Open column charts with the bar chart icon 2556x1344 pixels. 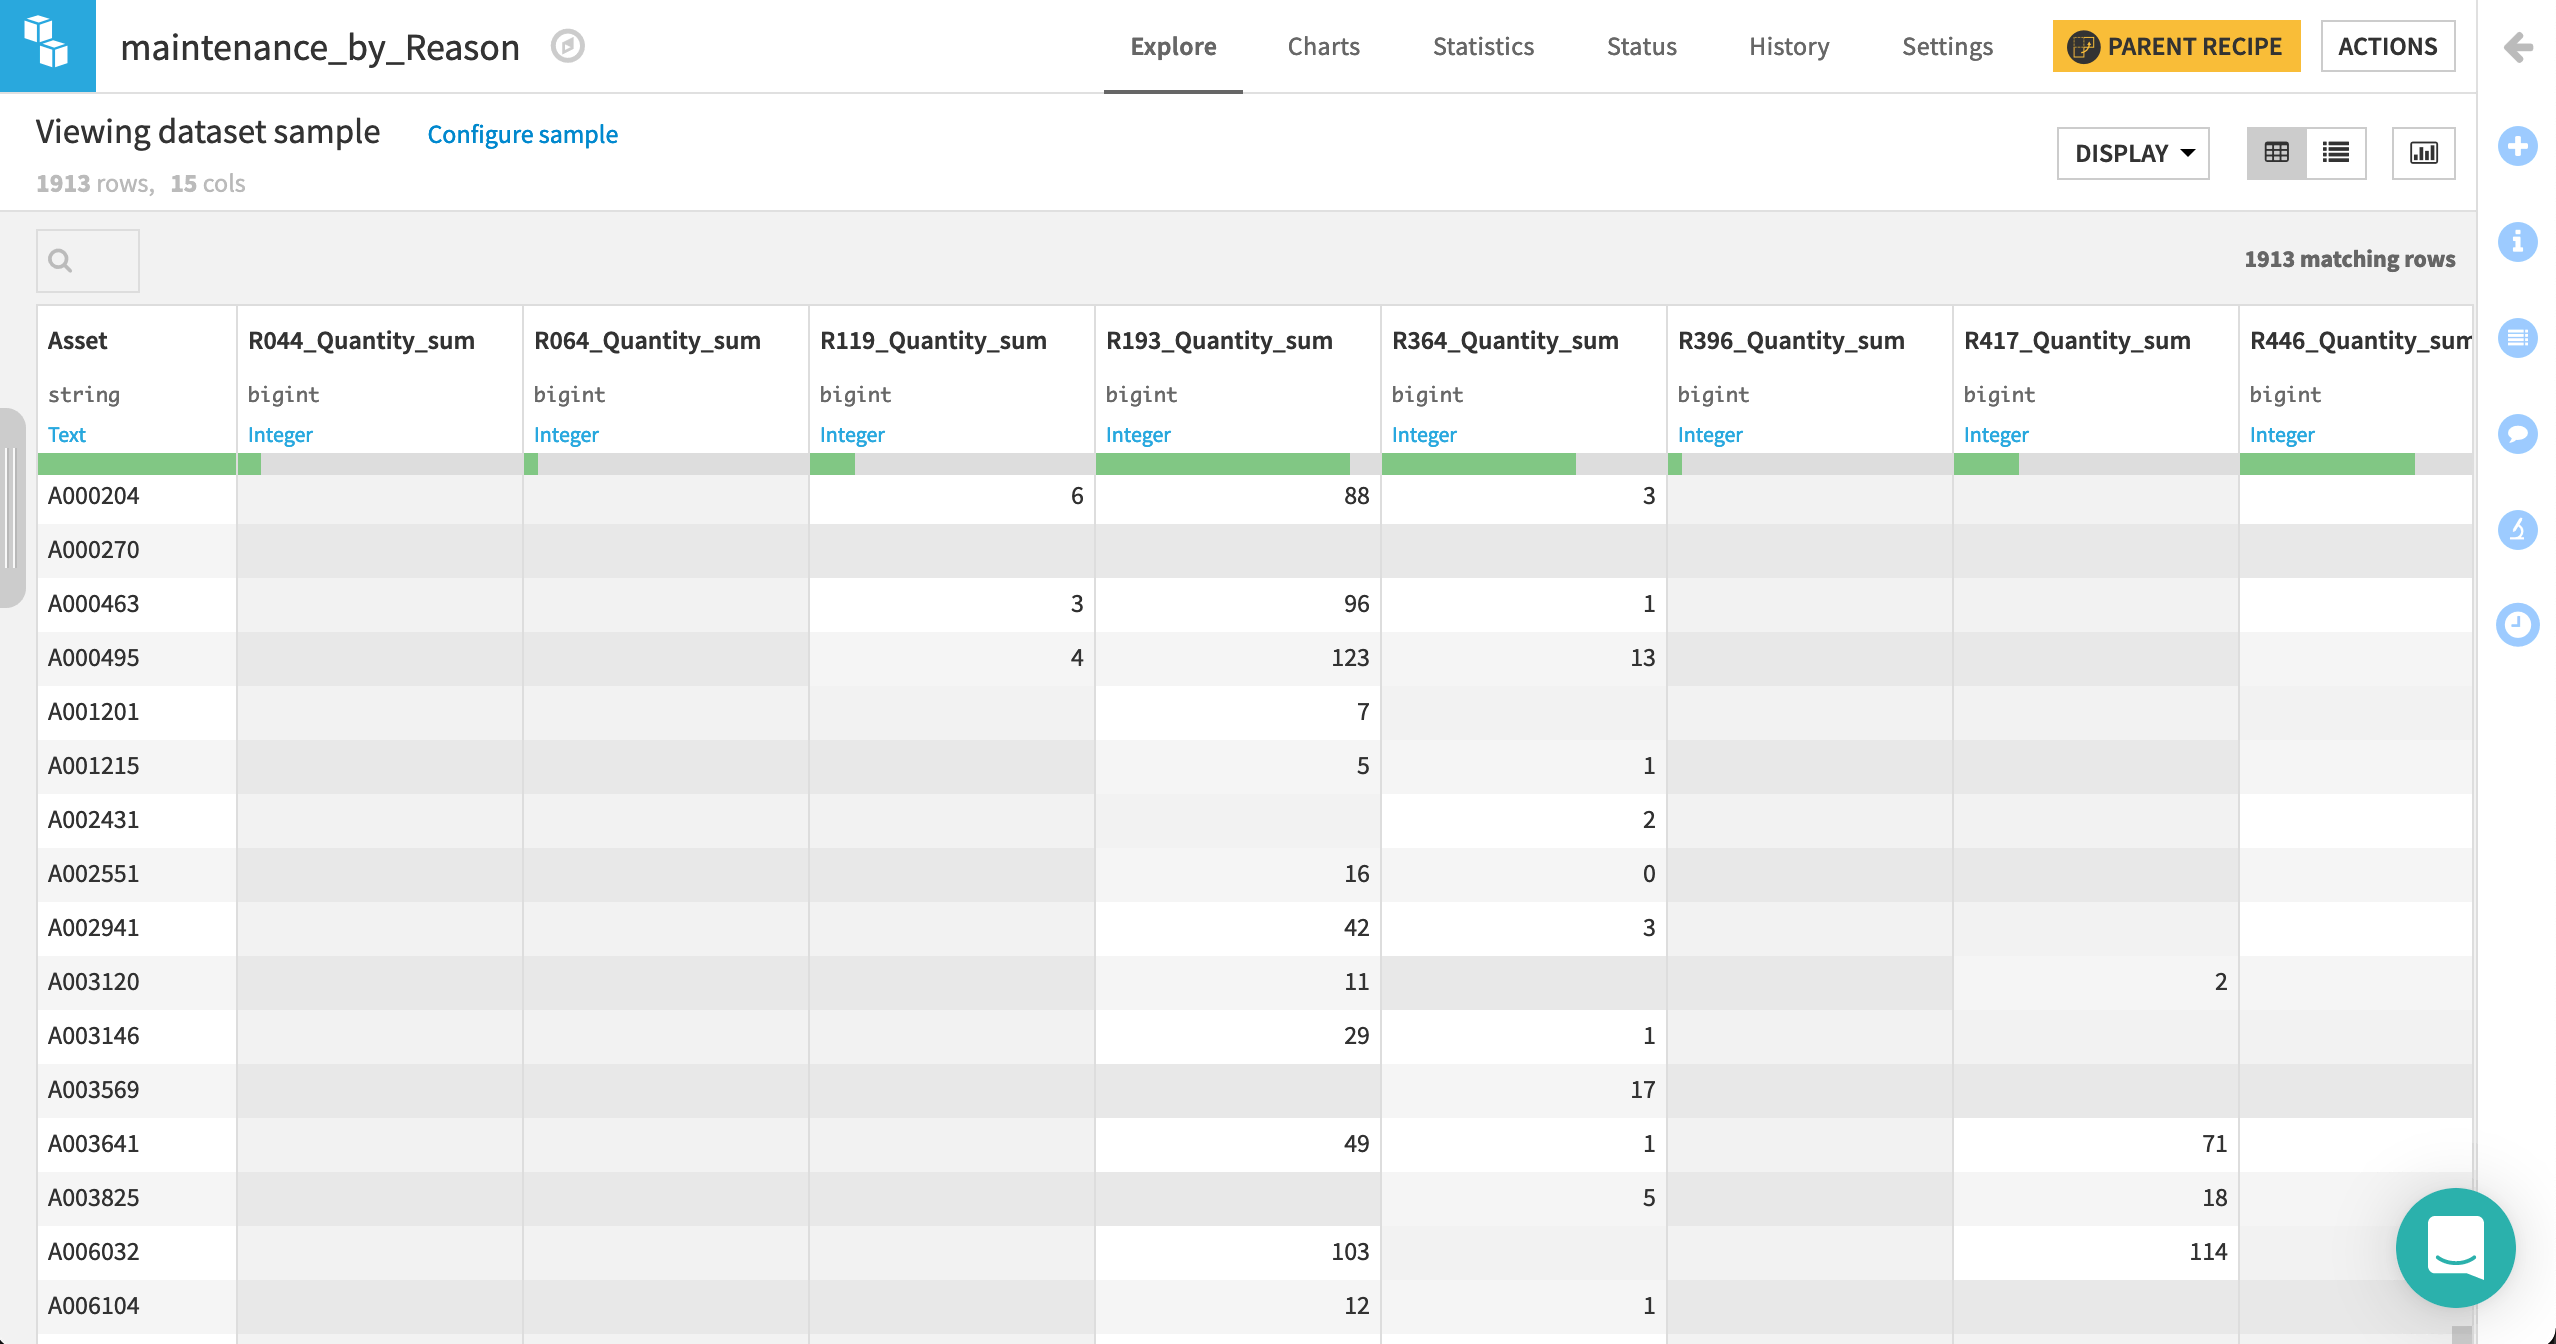2423,152
